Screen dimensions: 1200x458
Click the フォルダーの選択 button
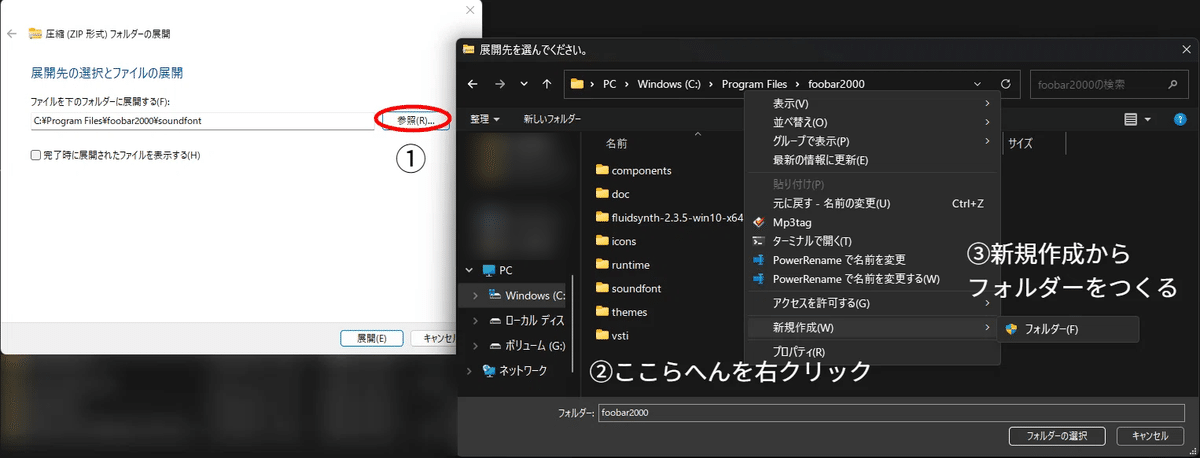(x=1058, y=436)
